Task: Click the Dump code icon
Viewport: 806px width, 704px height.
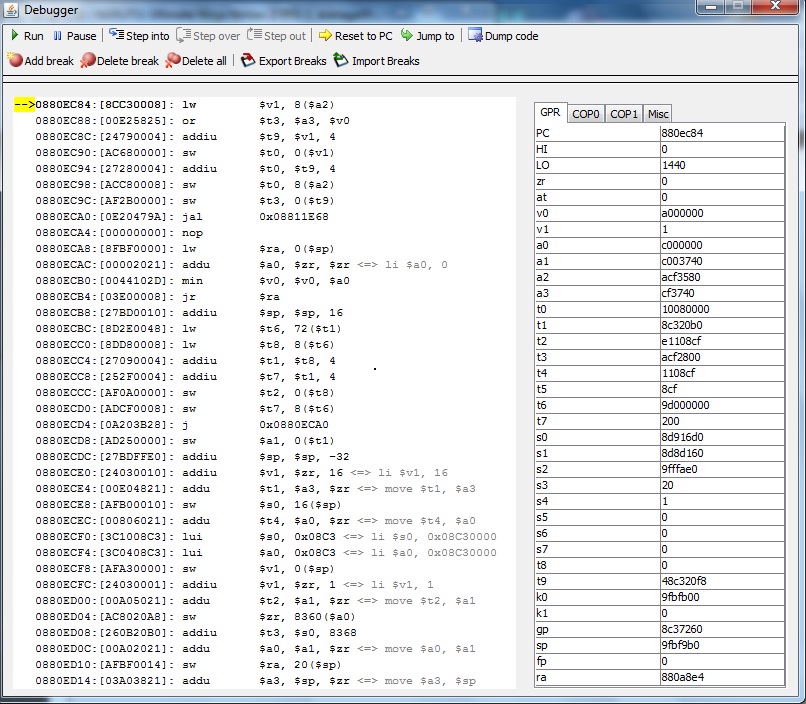Action: click(x=475, y=35)
